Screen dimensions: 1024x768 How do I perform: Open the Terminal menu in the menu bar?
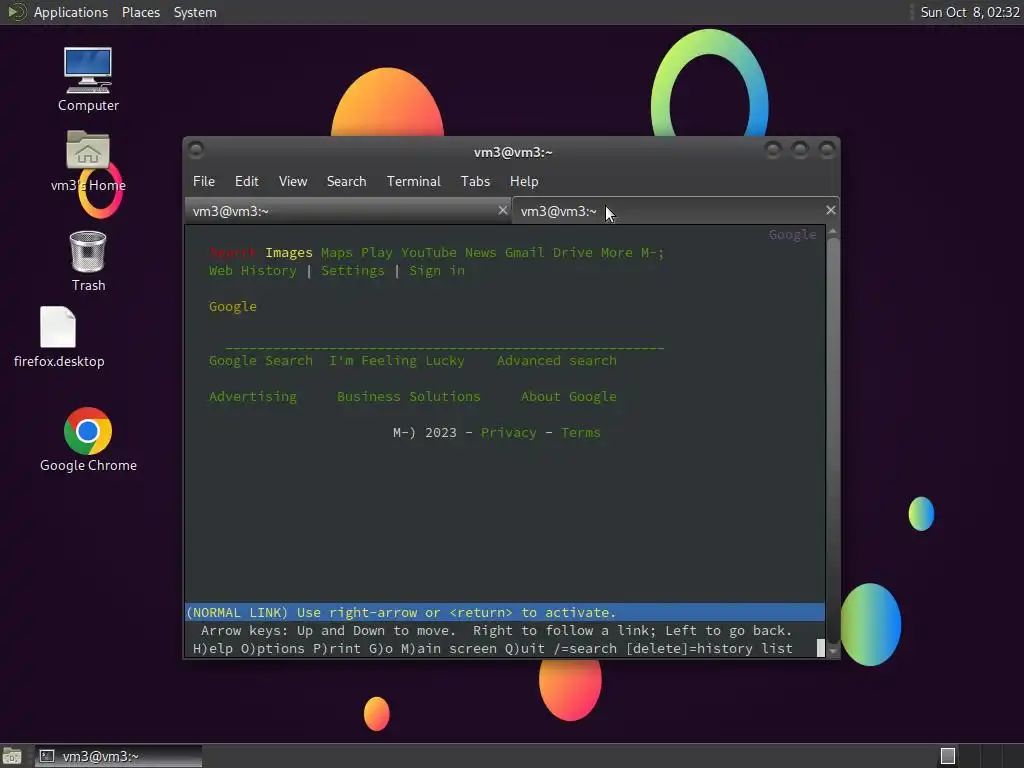pyautogui.click(x=413, y=182)
